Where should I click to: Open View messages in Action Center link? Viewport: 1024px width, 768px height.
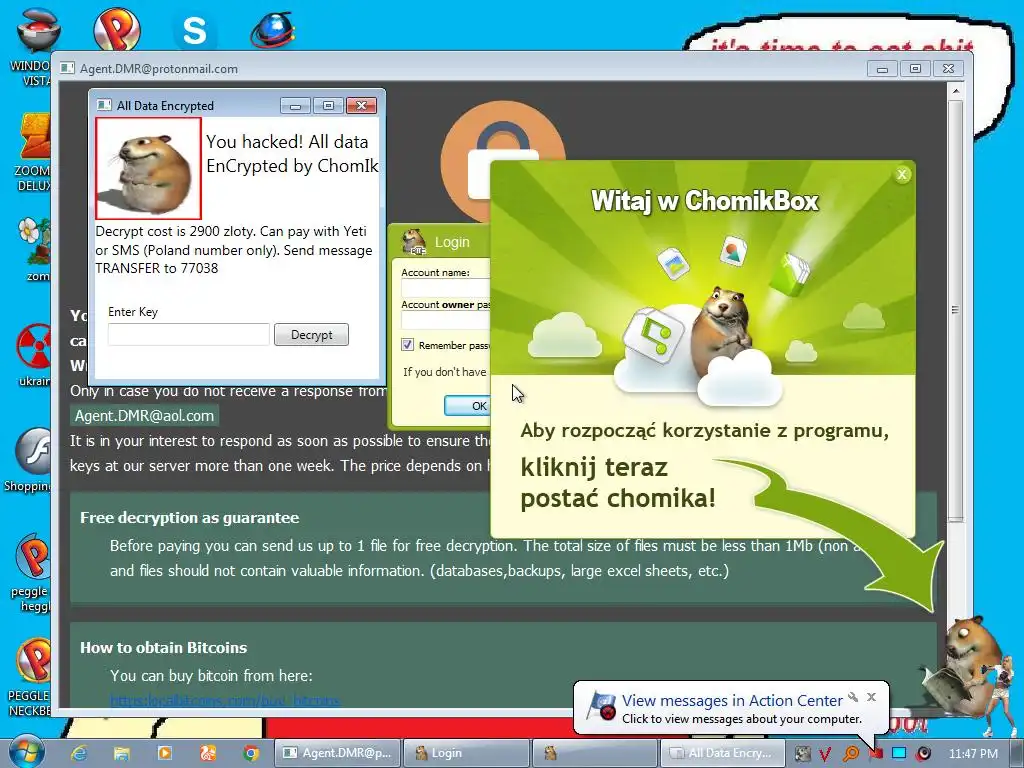[x=732, y=700]
